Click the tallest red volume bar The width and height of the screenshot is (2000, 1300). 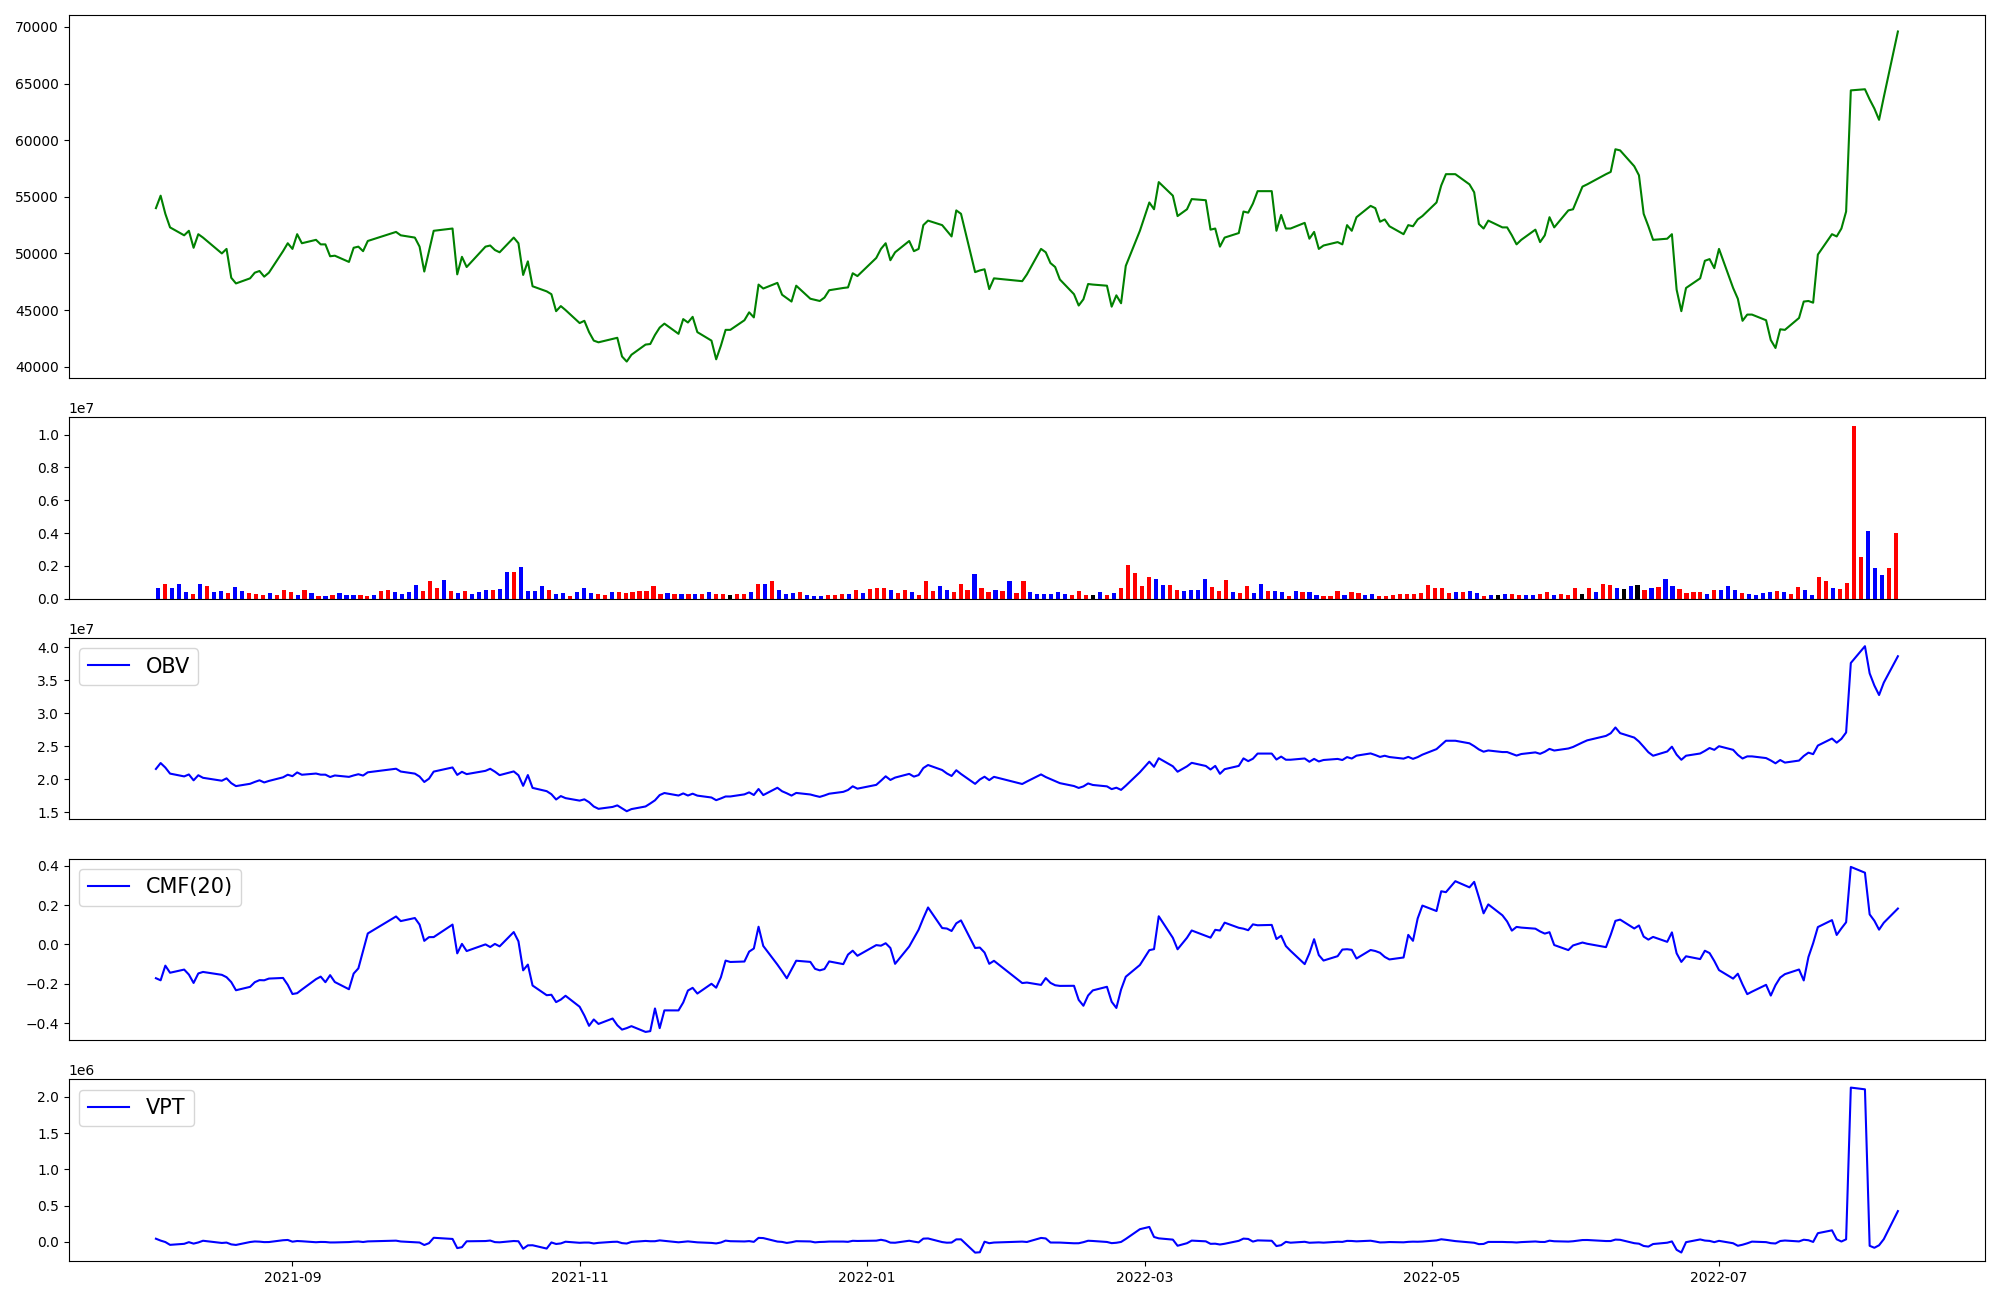tap(1853, 512)
